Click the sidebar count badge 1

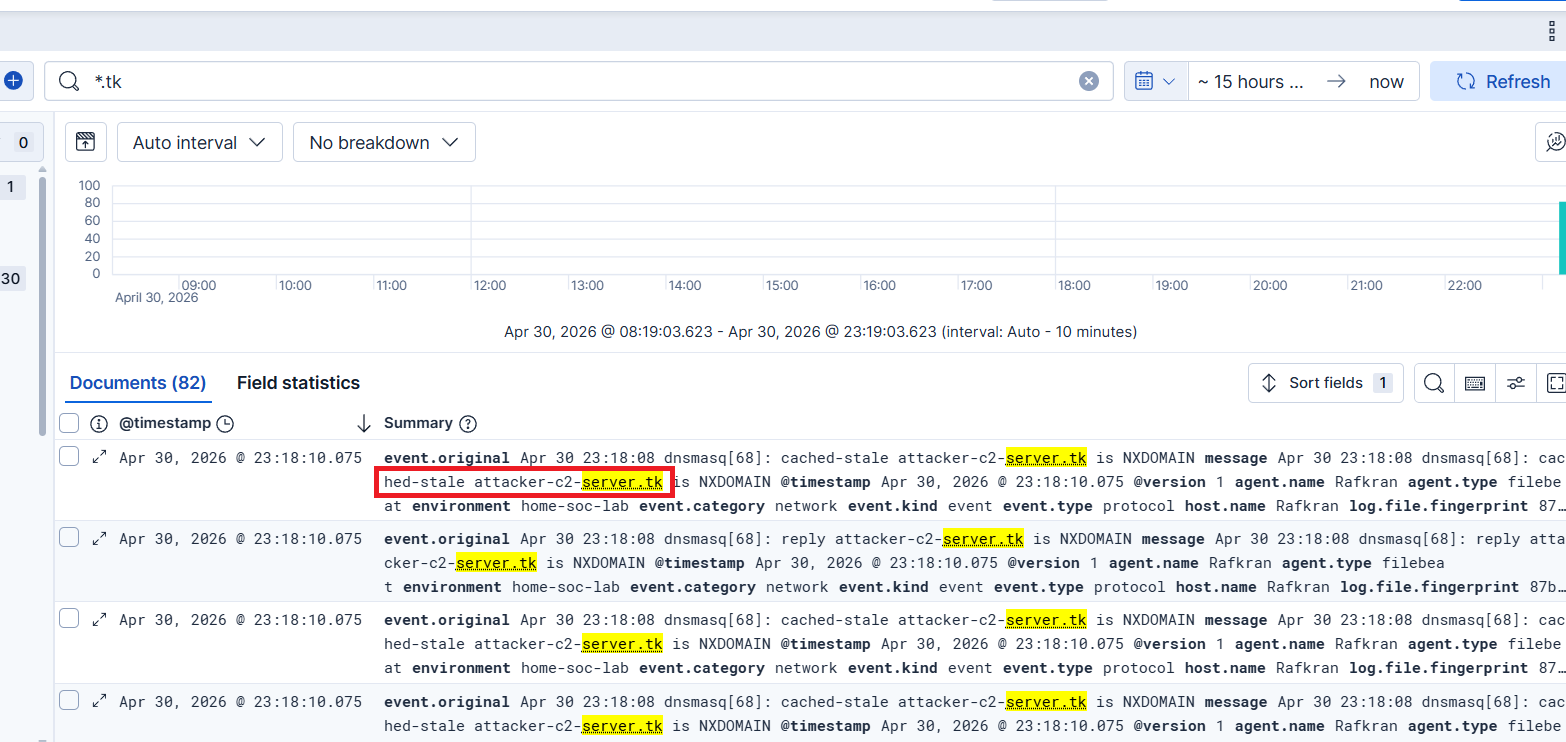pyautogui.click(x=11, y=186)
